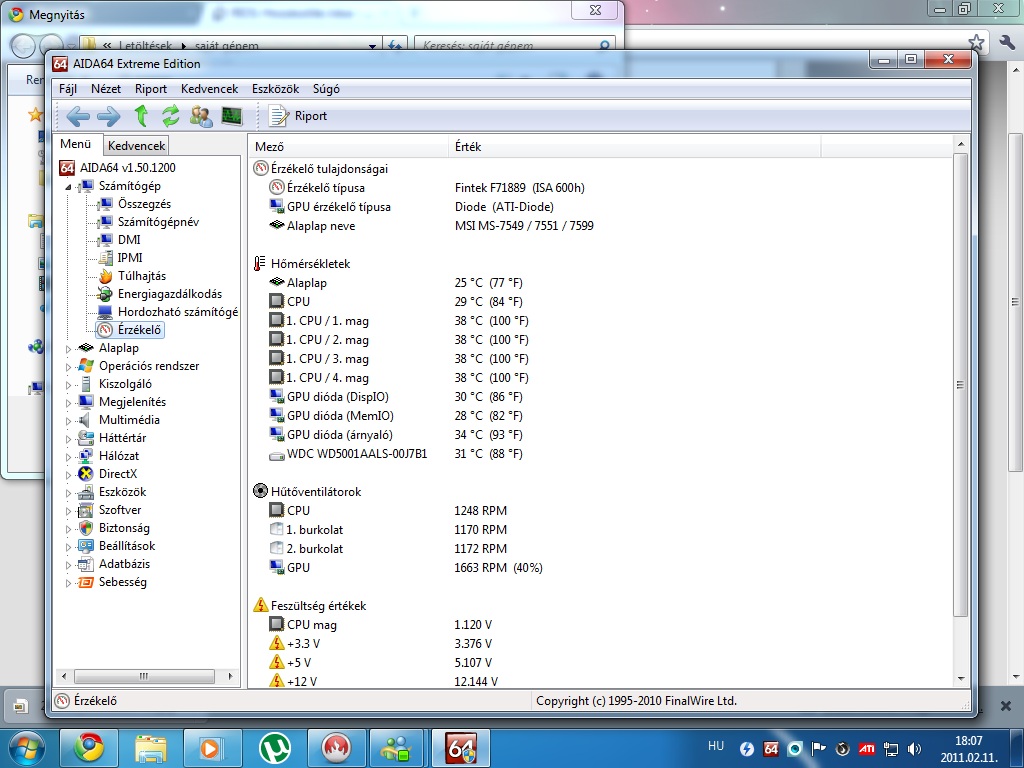Select Hordozható számítógép tree item
The width and height of the screenshot is (1024, 768).
pyautogui.click(x=178, y=312)
